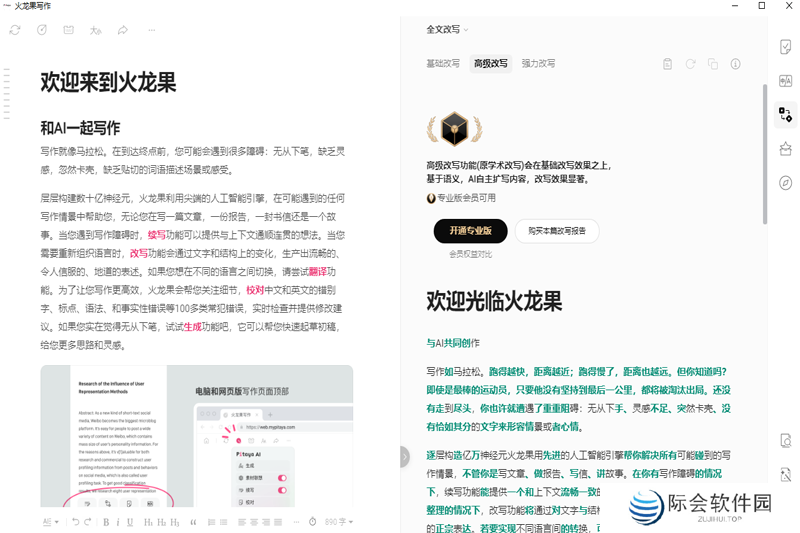
Task: Click the 开通专业版 button
Action: (x=470, y=231)
